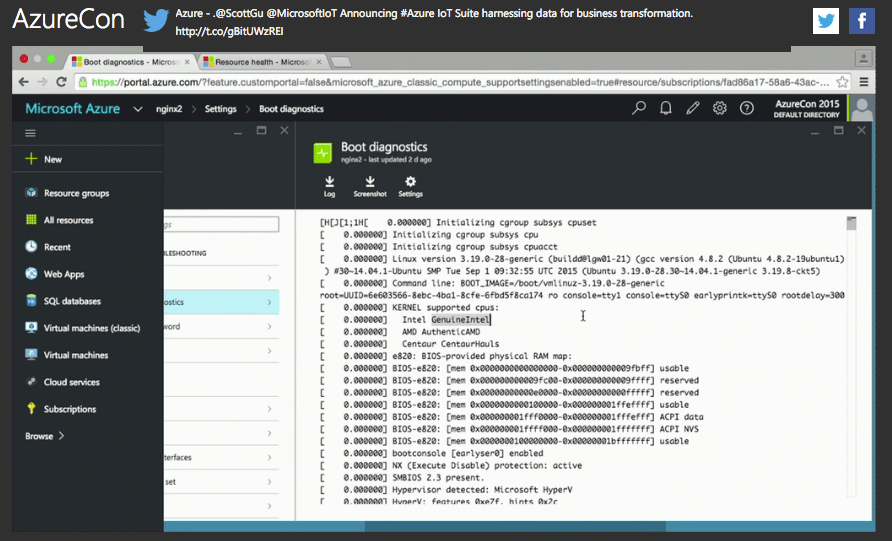Image resolution: width=892 pixels, height=541 pixels.
Task: Open notifications bell icon
Action: [x=666, y=108]
